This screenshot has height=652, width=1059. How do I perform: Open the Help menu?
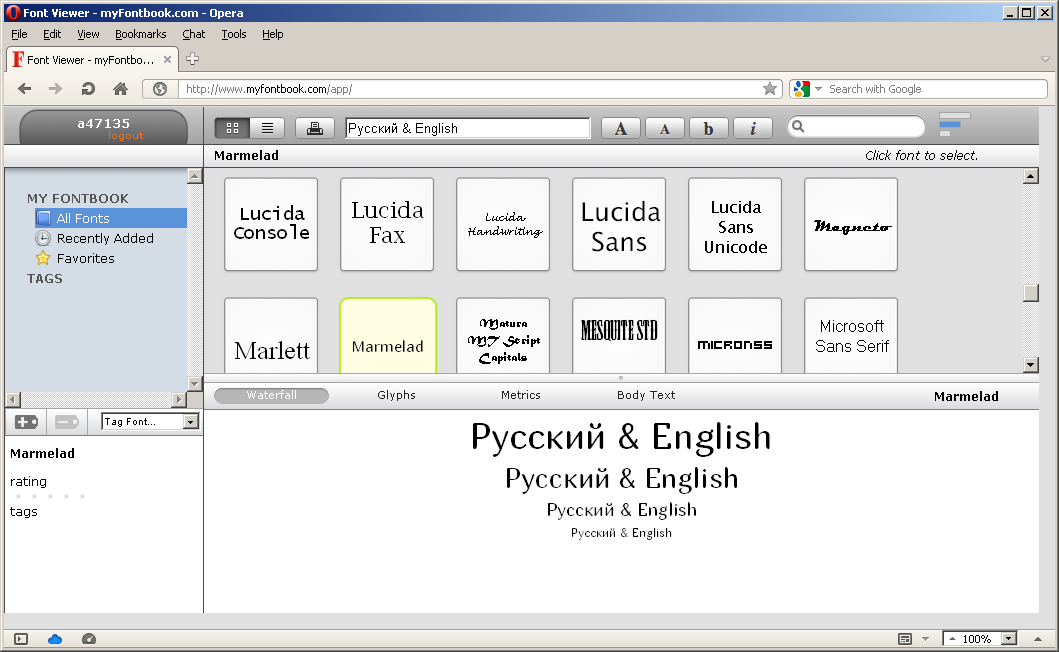[x=272, y=34]
